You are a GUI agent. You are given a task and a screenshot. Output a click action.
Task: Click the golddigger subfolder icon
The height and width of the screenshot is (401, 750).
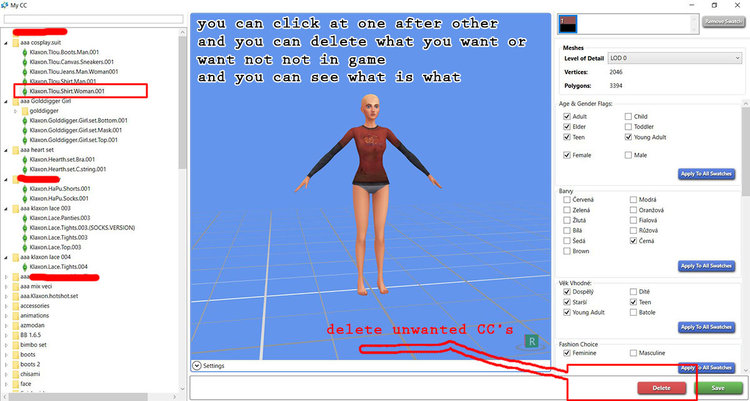(x=24, y=111)
